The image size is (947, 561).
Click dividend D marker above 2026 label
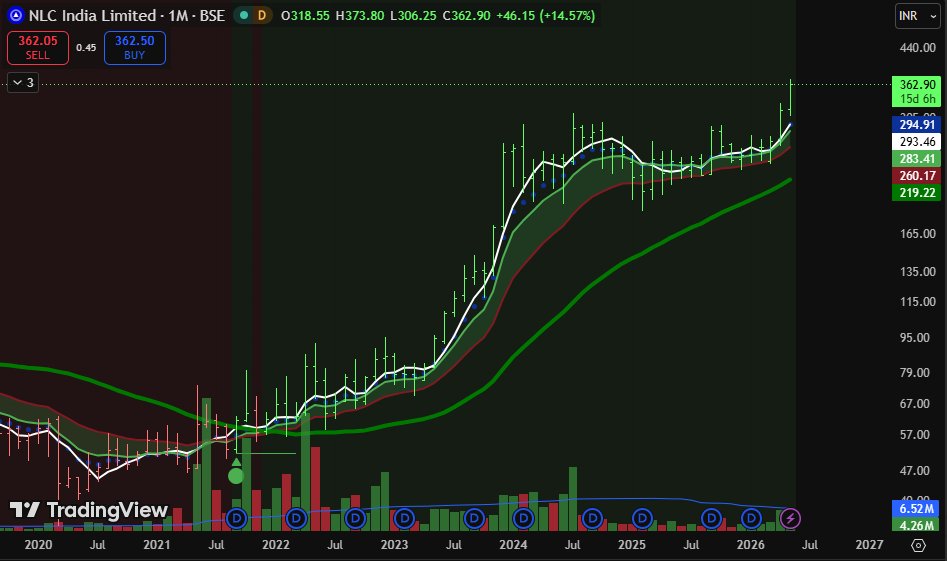tap(751, 518)
